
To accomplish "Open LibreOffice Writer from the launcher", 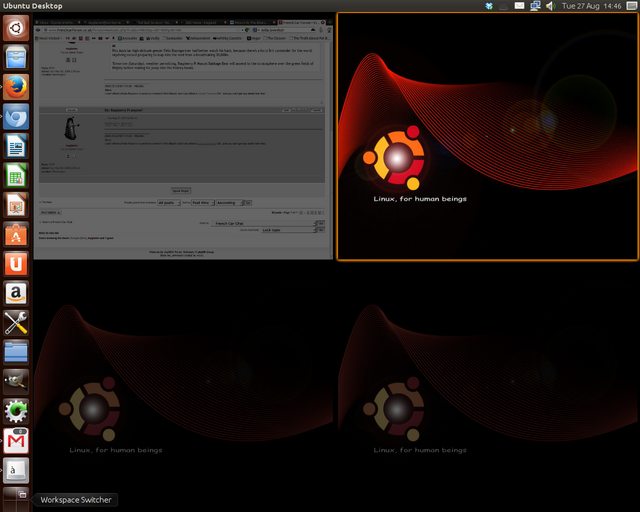I will [x=16, y=146].
